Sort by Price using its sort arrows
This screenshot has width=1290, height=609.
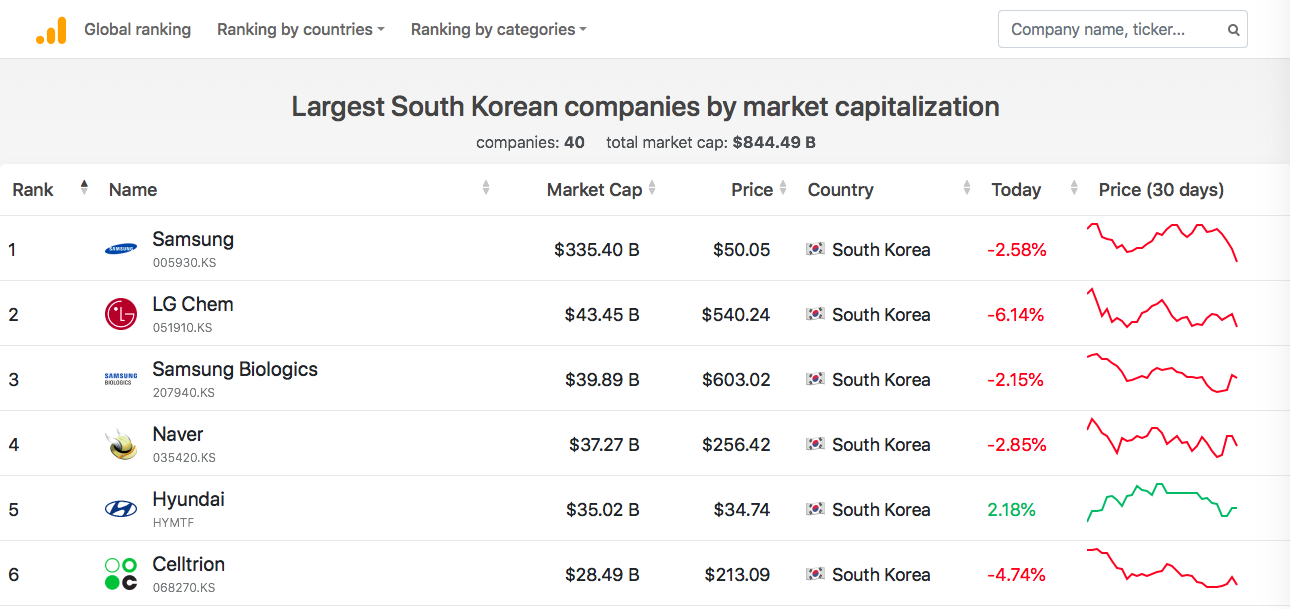coord(783,187)
